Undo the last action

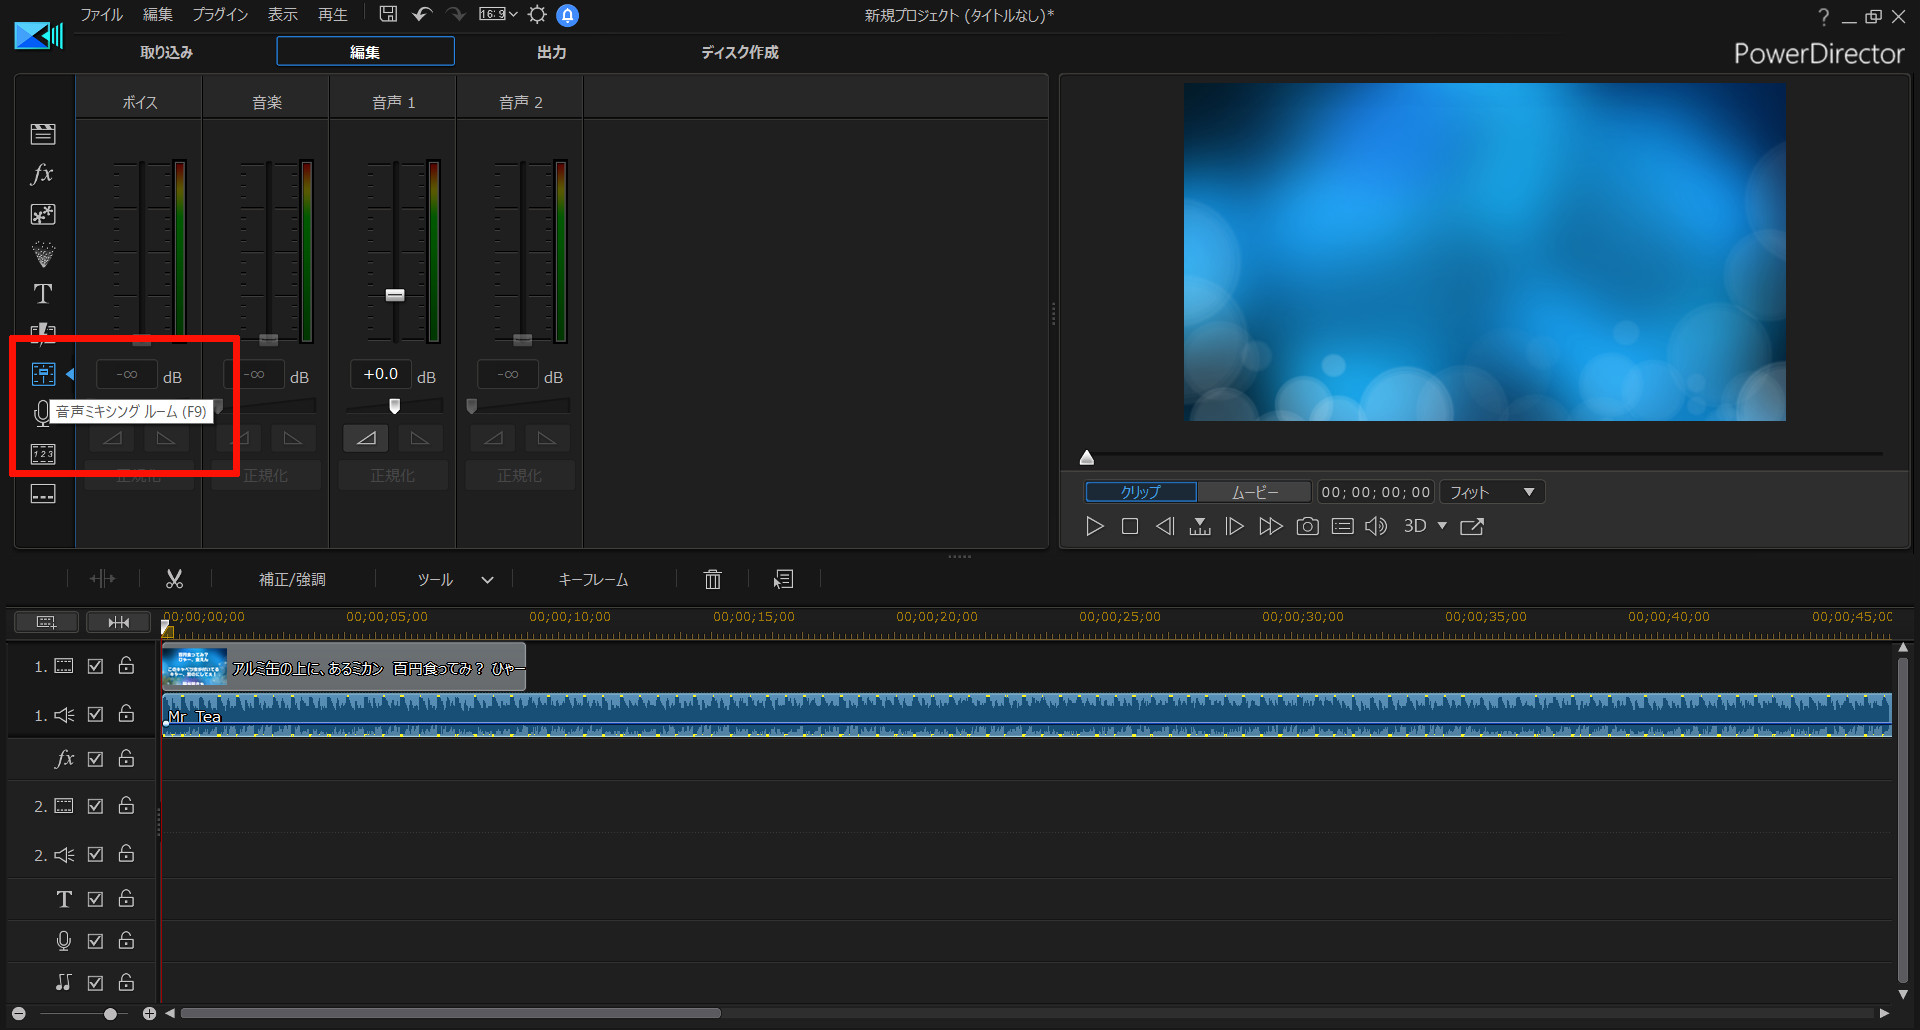point(422,14)
